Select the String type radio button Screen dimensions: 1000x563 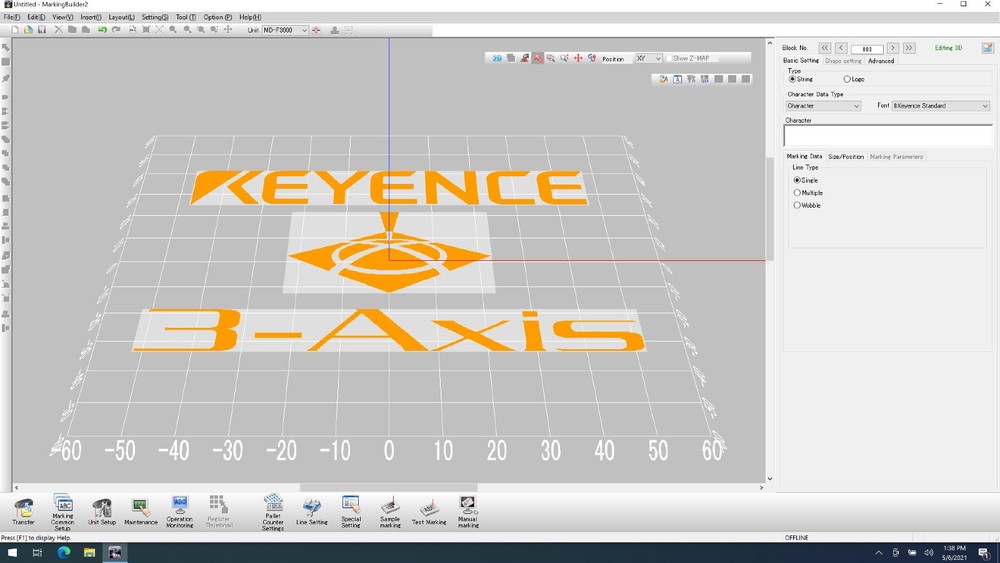click(x=793, y=79)
